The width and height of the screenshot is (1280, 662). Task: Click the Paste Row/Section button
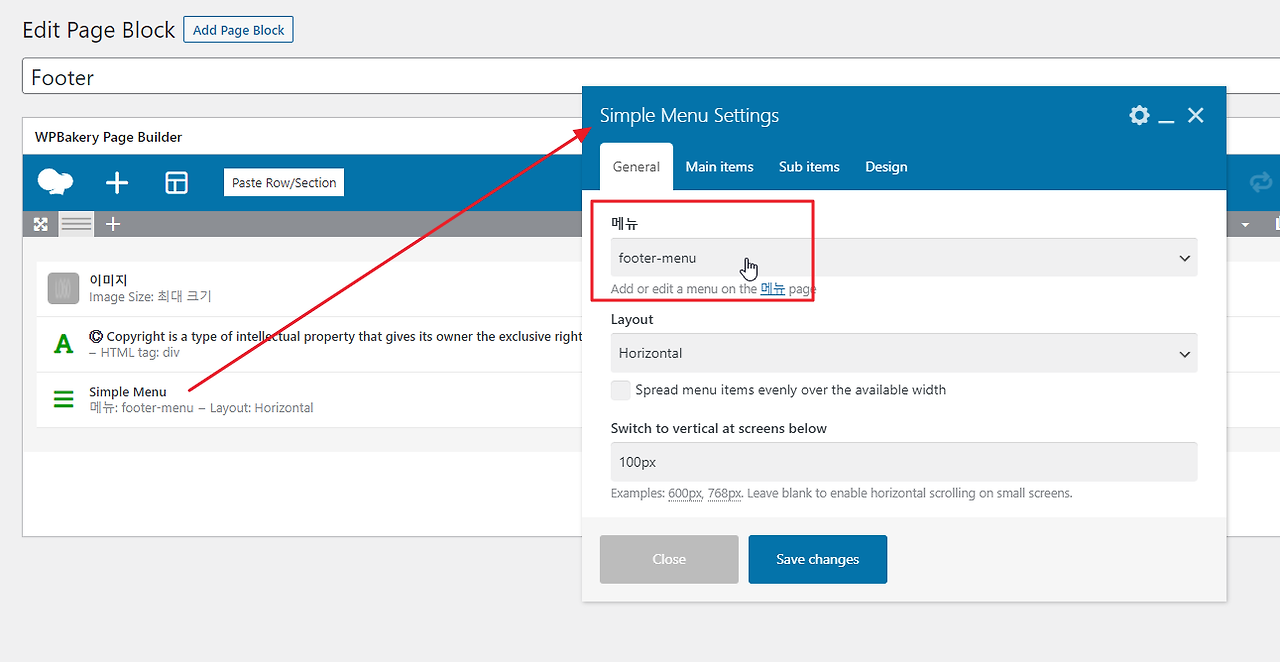(284, 183)
